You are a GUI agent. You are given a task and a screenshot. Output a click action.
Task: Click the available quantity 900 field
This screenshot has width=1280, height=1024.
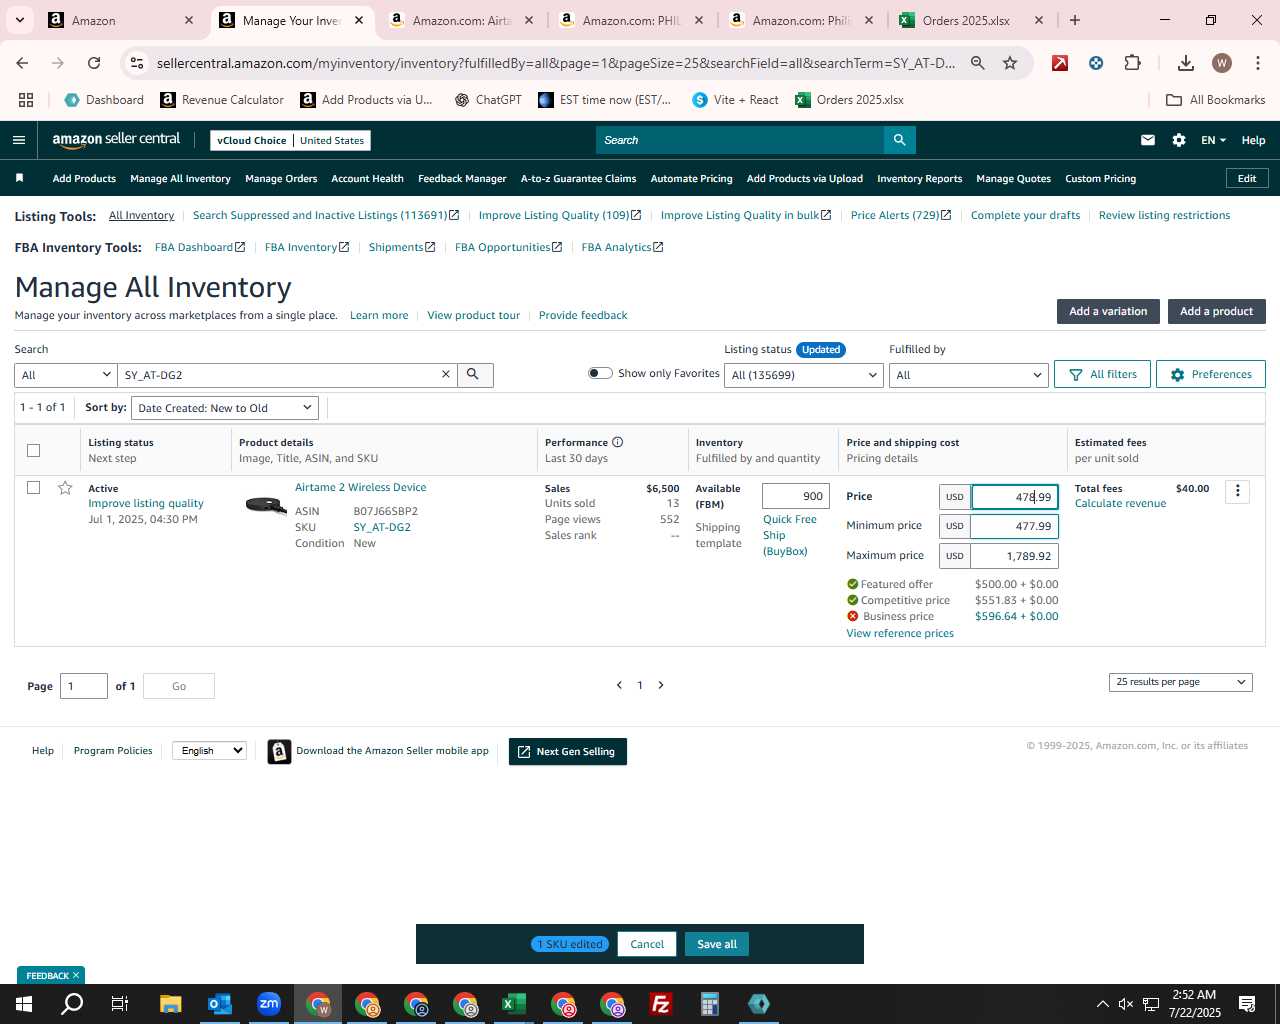pyautogui.click(x=796, y=496)
